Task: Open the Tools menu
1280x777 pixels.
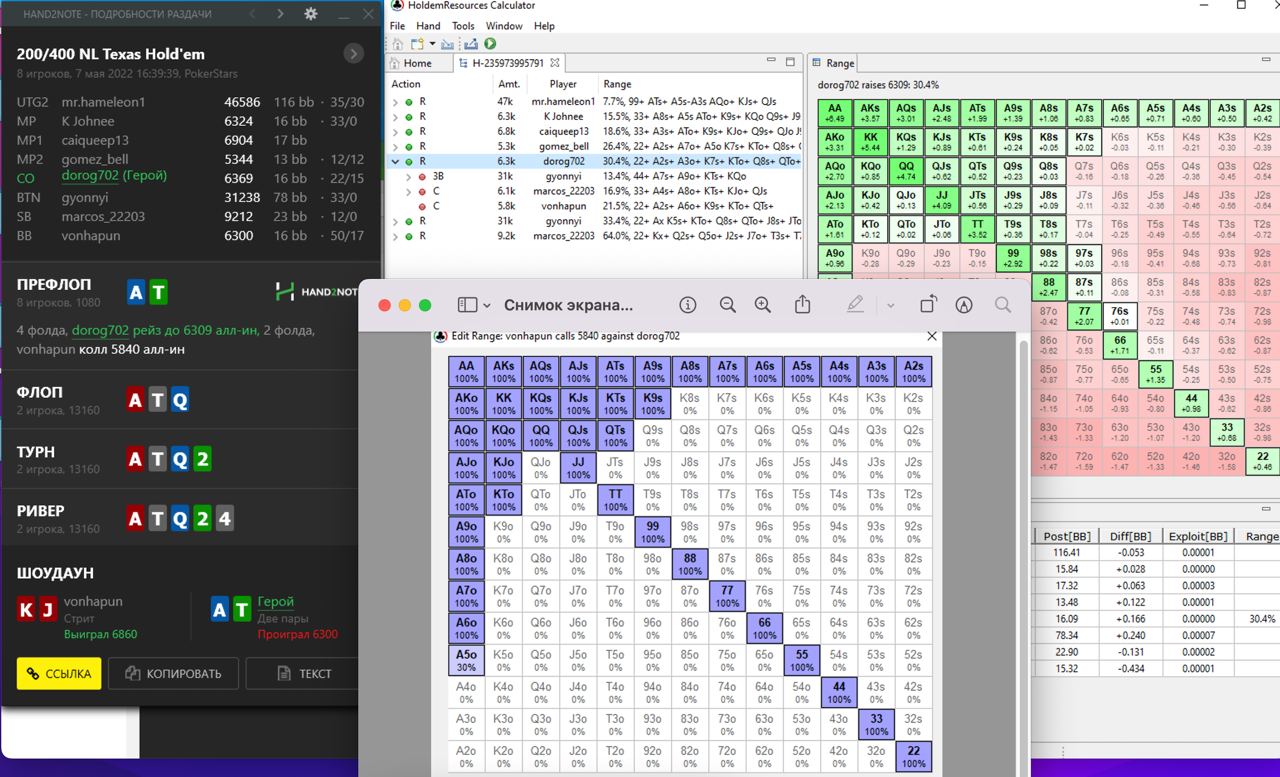Action: 463,26
